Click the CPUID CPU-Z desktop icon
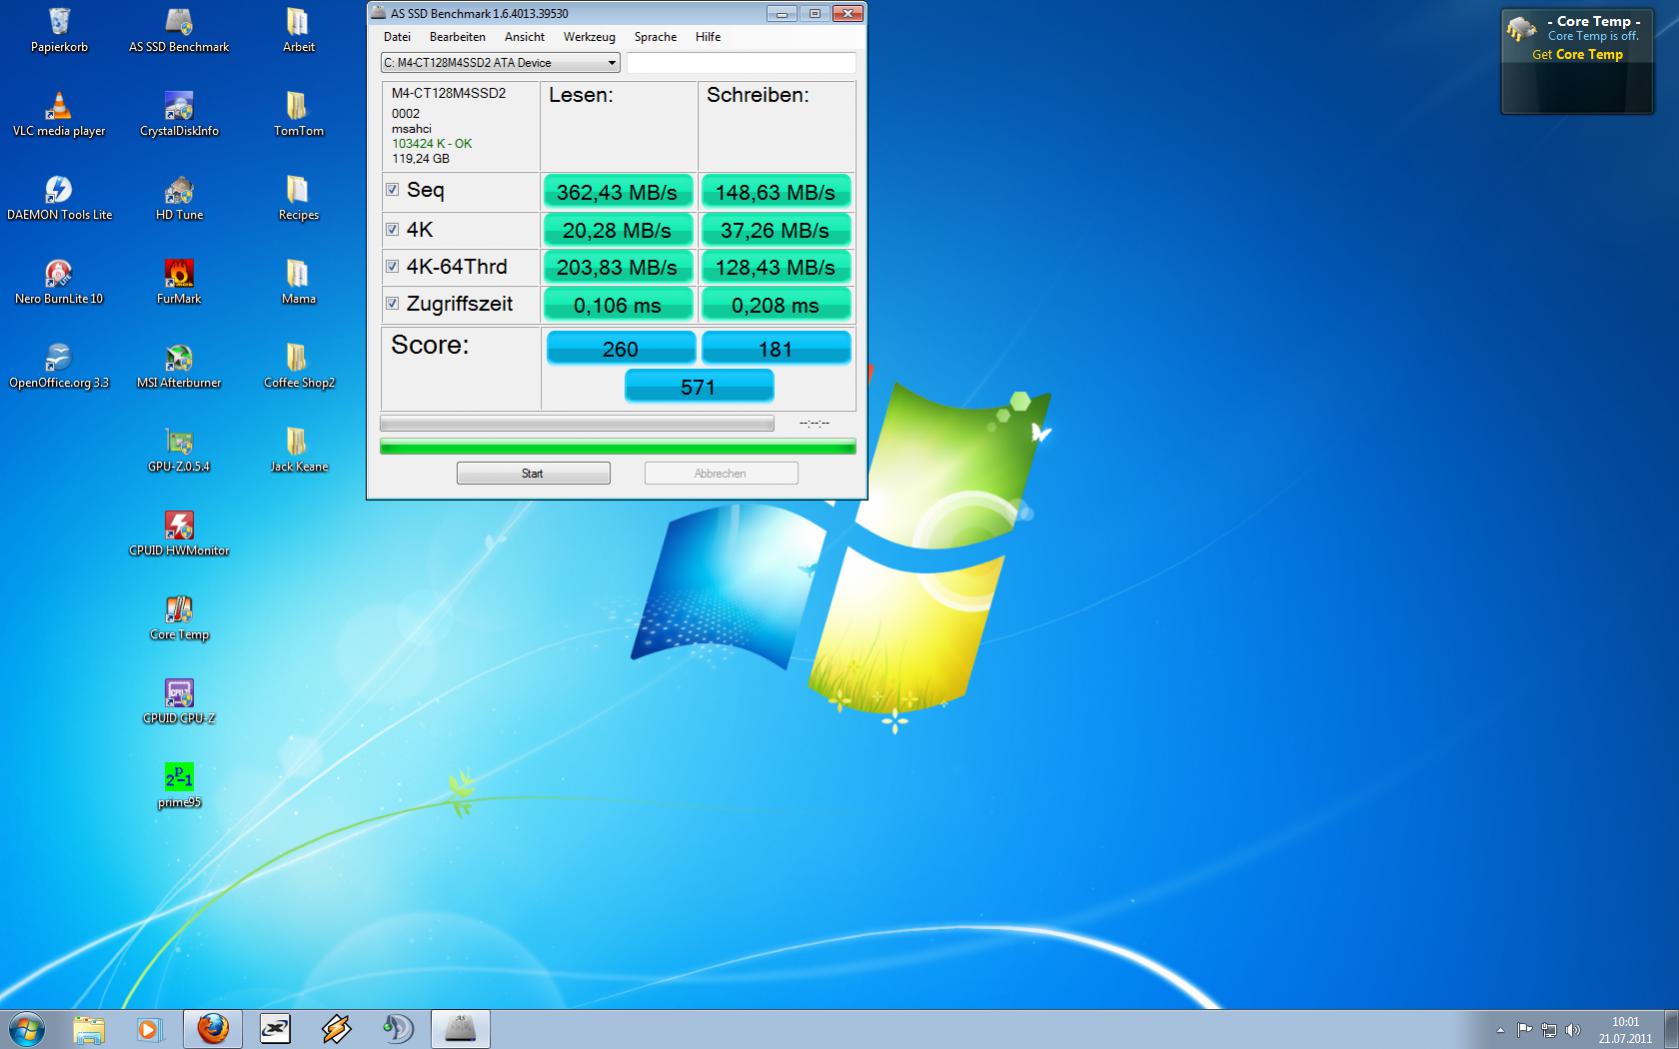Image resolution: width=1679 pixels, height=1049 pixels. (179, 702)
